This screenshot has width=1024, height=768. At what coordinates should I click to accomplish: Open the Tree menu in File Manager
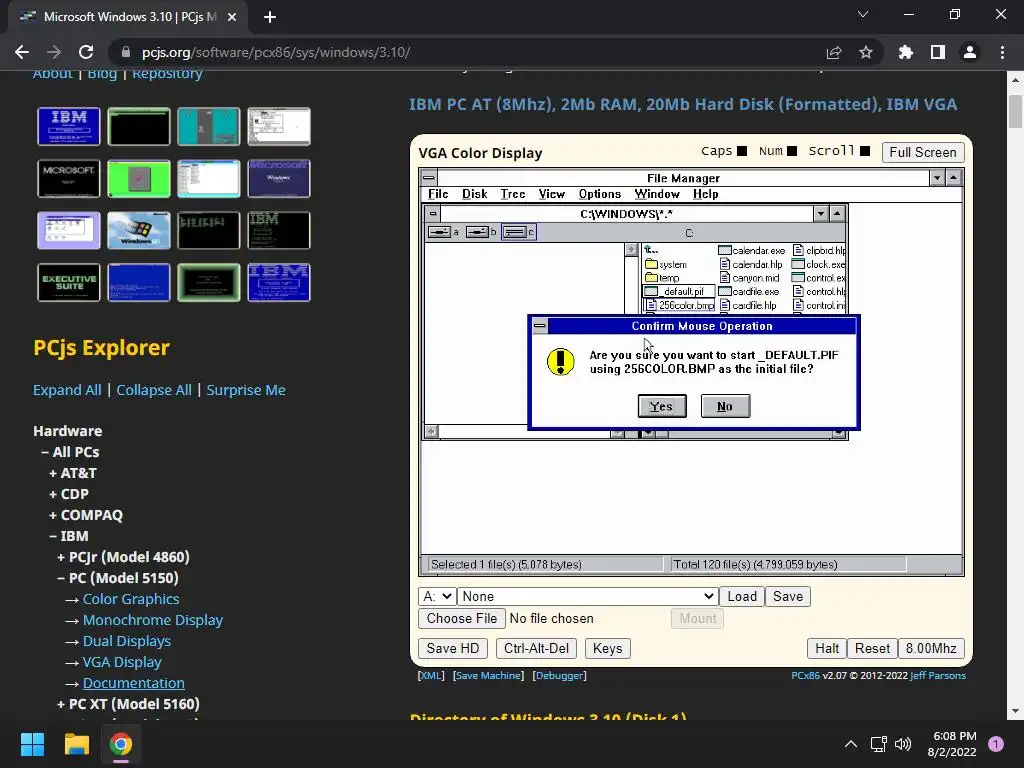pyautogui.click(x=513, y=194)
